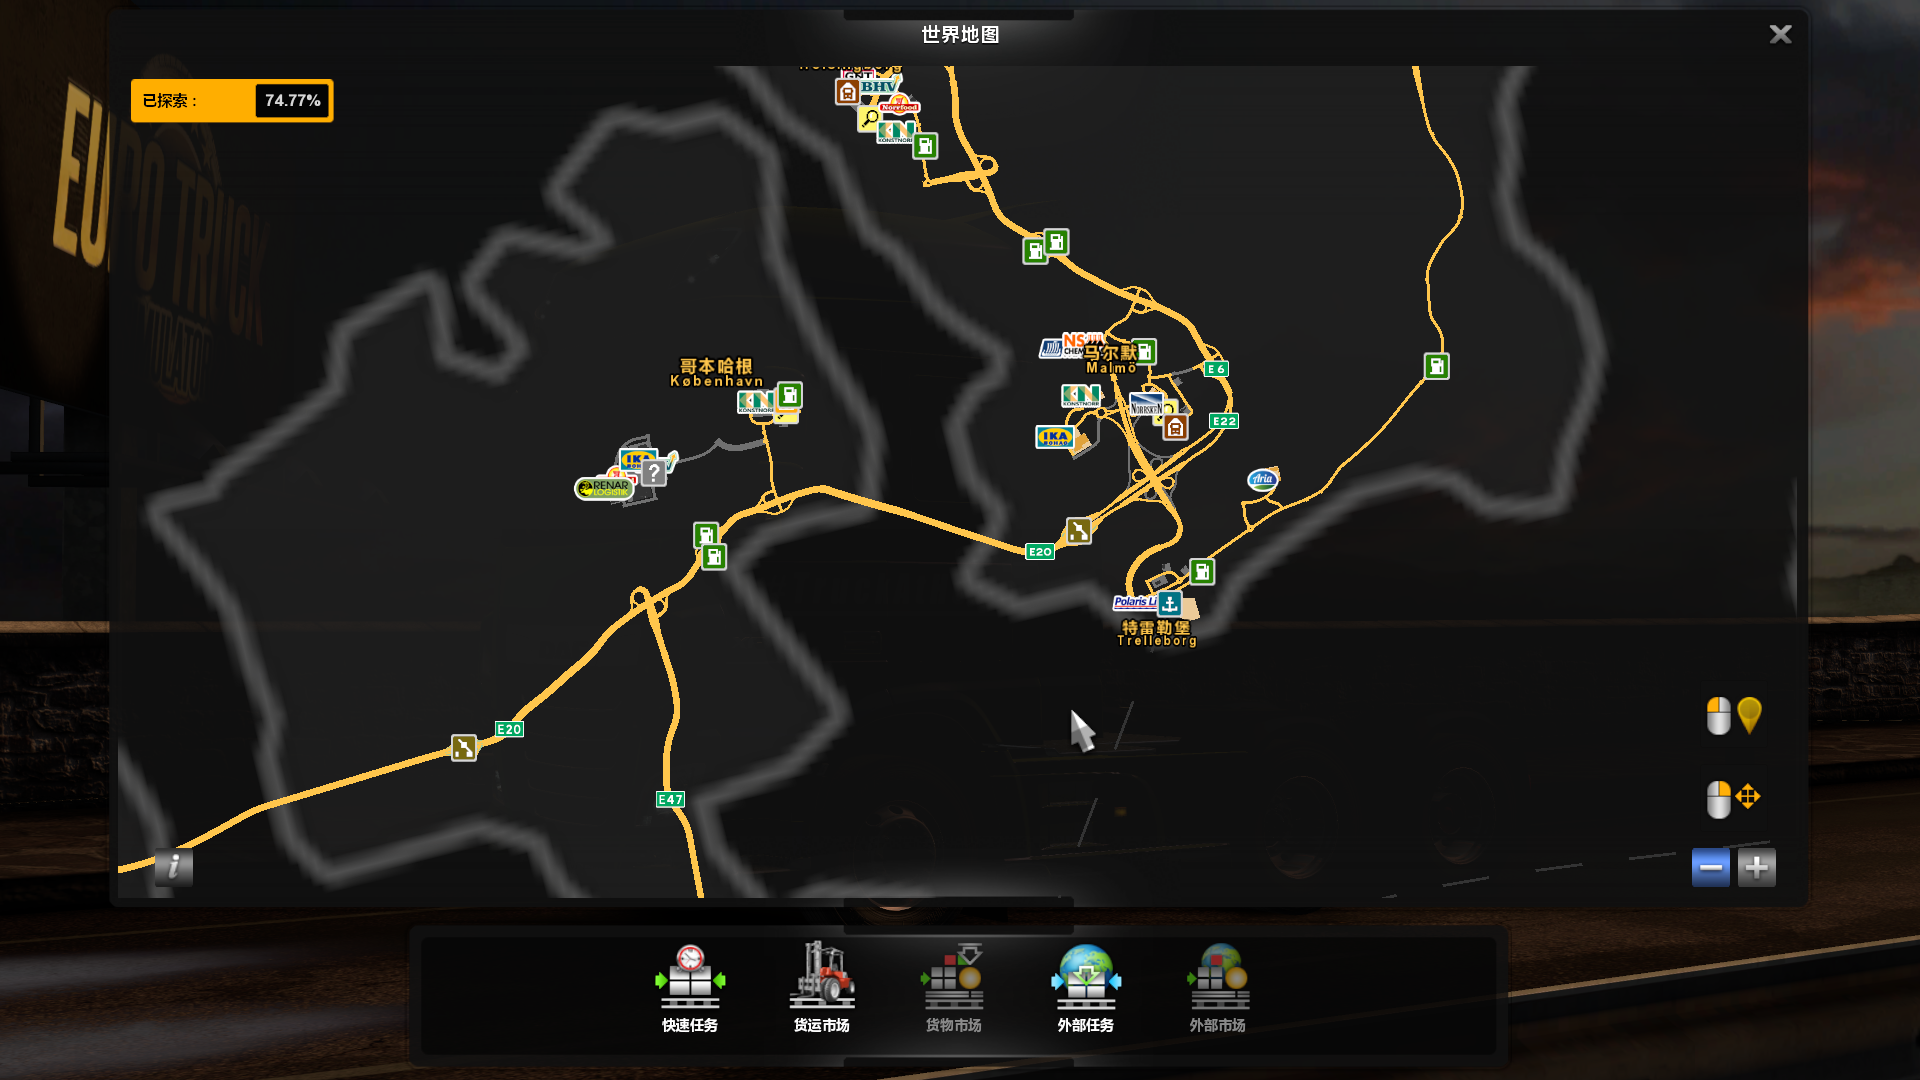Close the world map window
This screenshot has height=1080, width=1920.
[1780, 34]
